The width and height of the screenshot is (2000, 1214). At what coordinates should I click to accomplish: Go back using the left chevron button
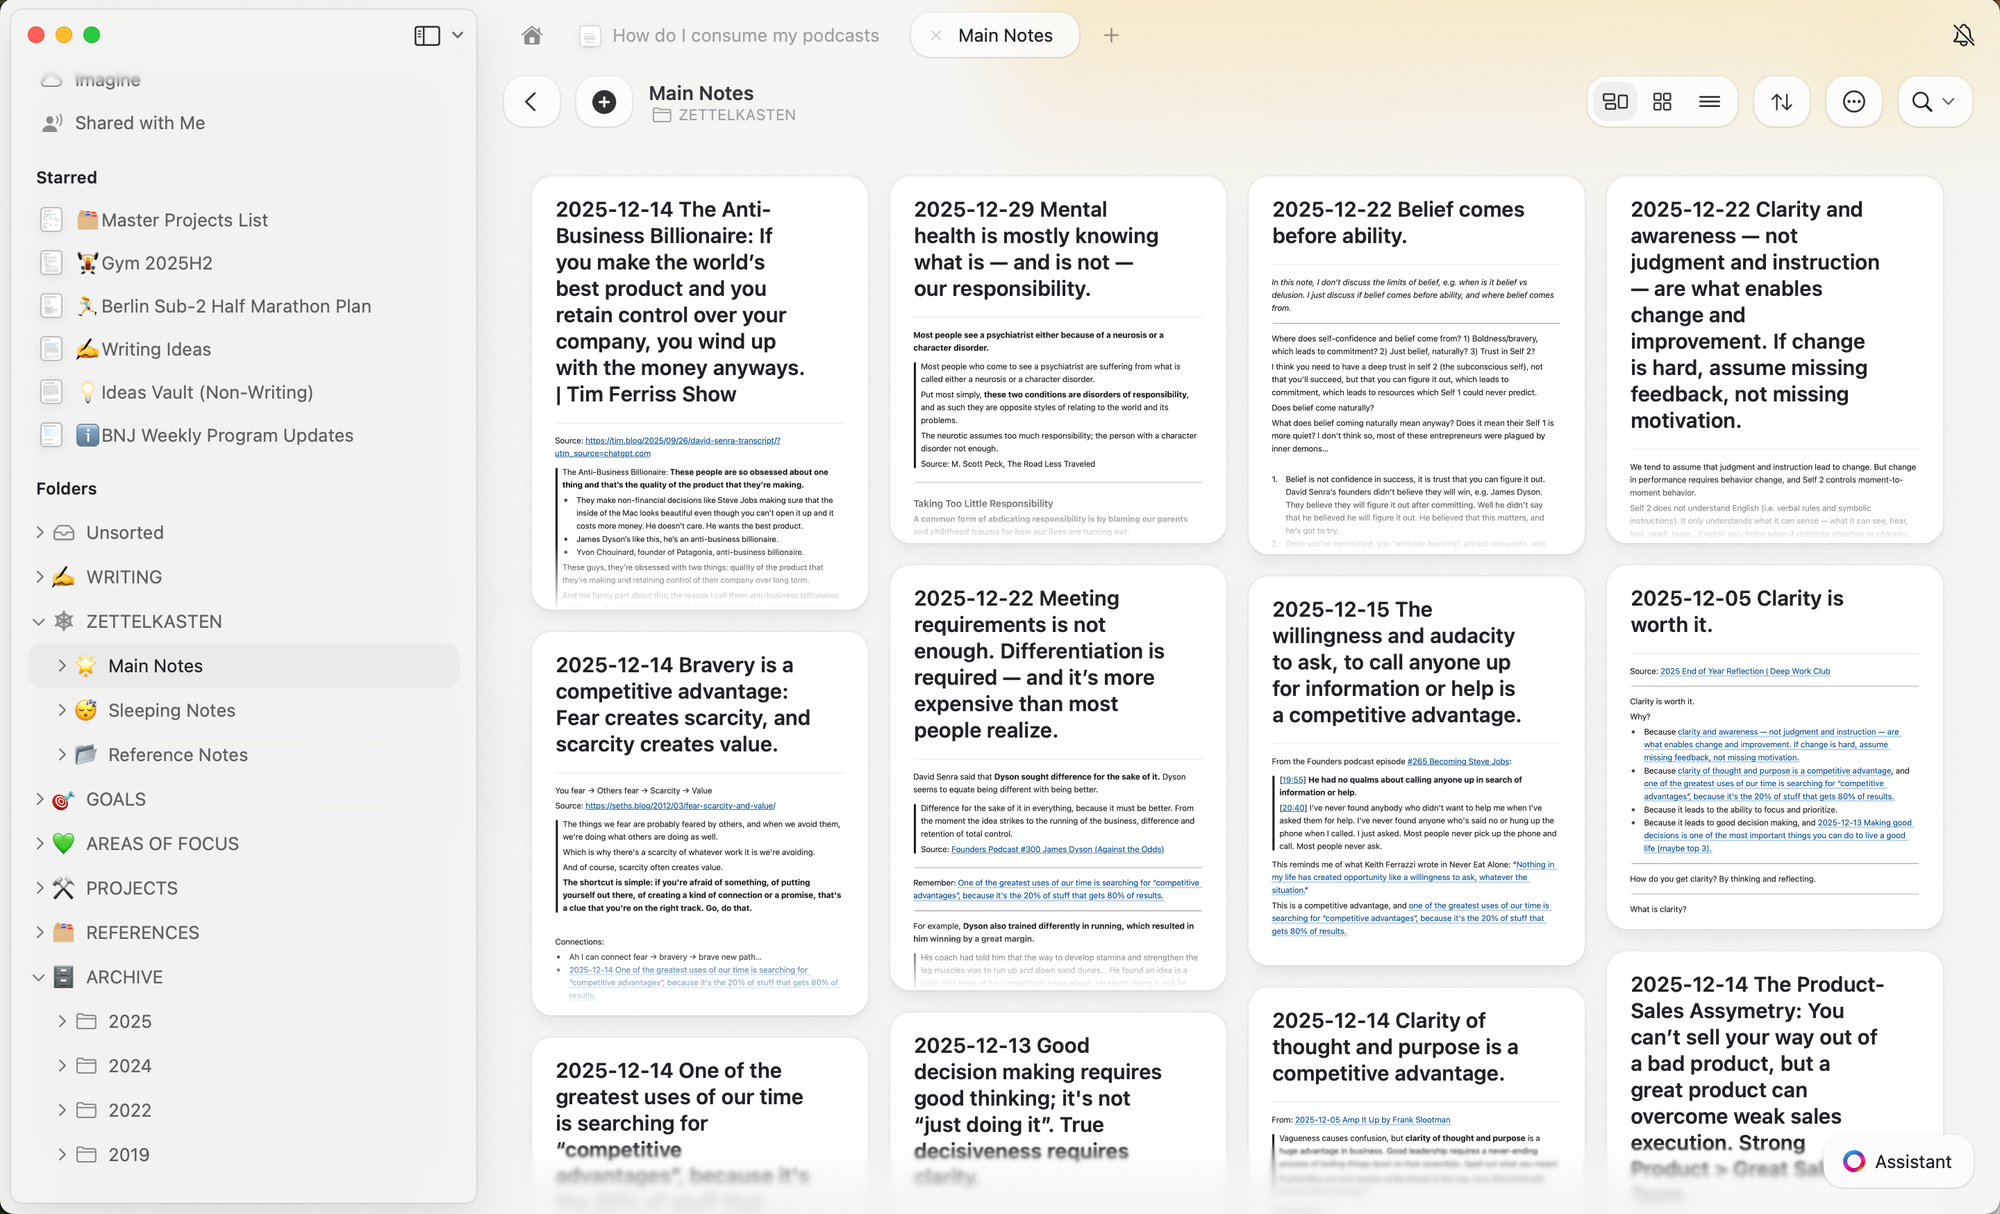(x=531, y=102)
